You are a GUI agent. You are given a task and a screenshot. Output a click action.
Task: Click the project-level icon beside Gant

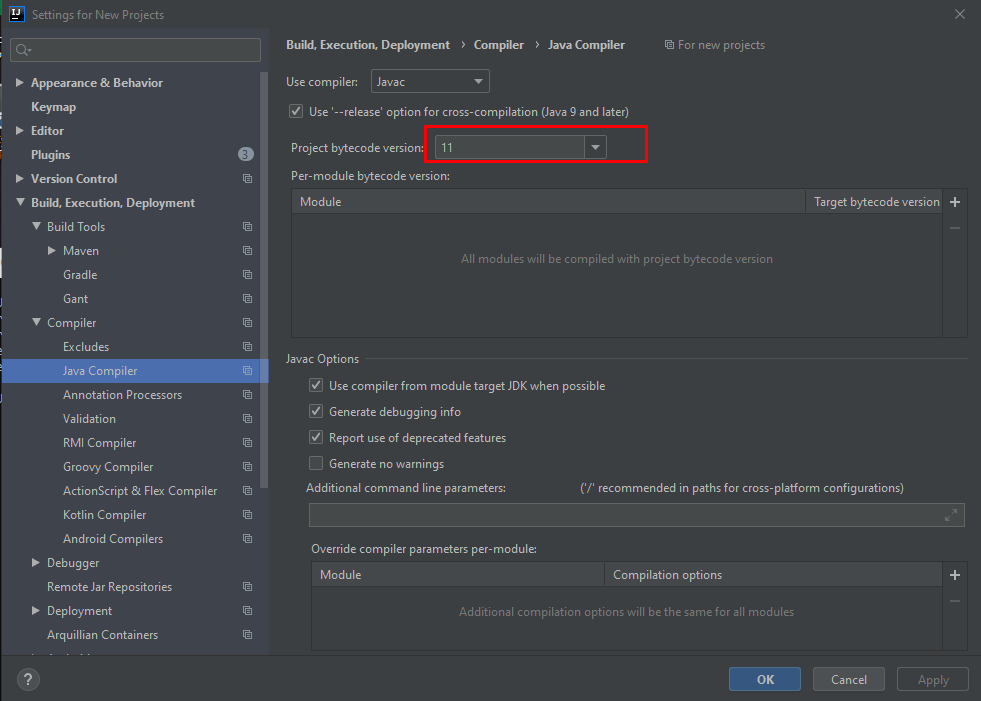click(x=247, y=299)
